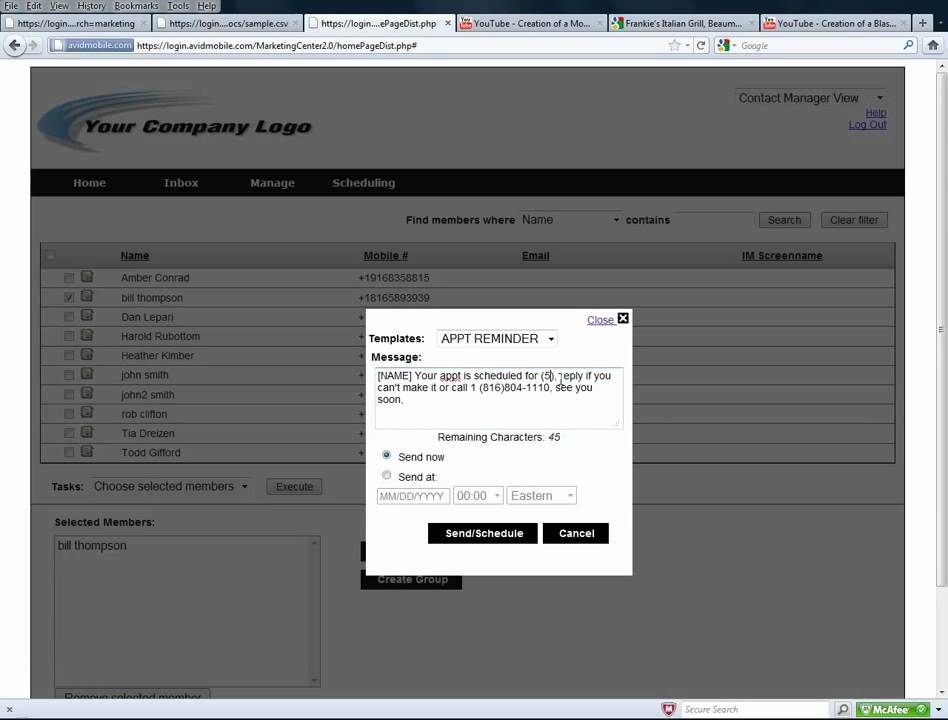948x720 pixels.
Task: Open a new tab with plus button
Action: [923, 23]
